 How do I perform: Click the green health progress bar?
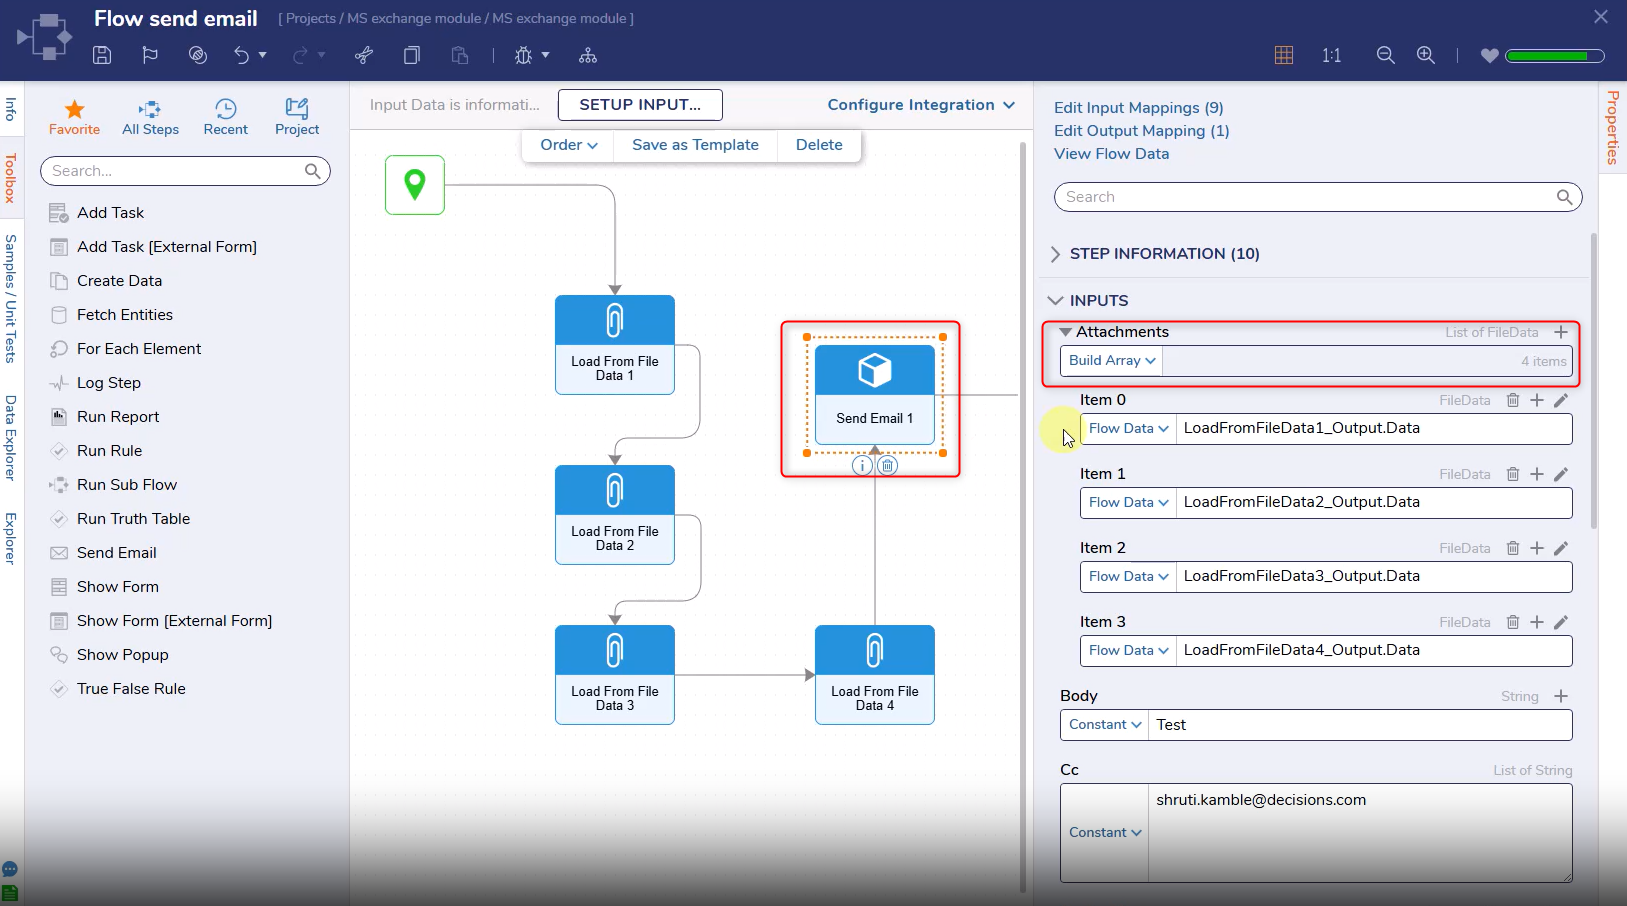(1555, 56)
